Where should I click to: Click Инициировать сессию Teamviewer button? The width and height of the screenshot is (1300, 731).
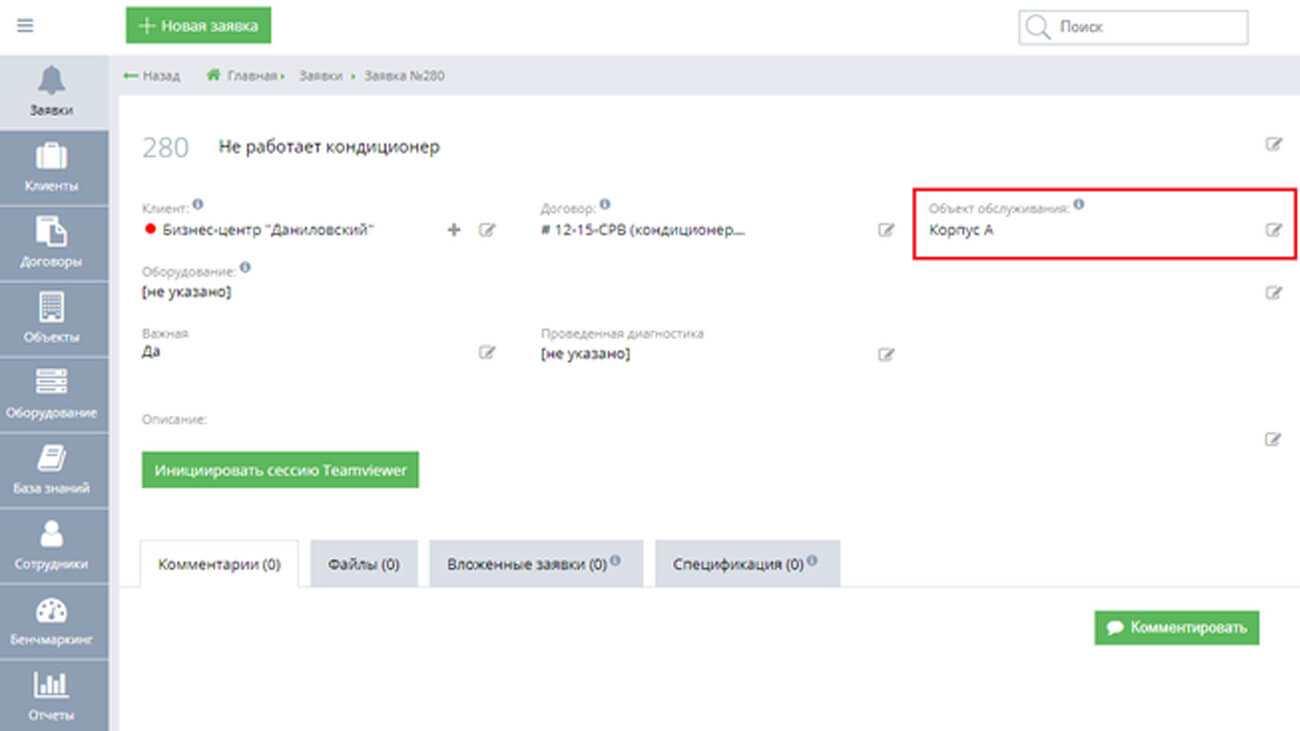coord(280,470)
